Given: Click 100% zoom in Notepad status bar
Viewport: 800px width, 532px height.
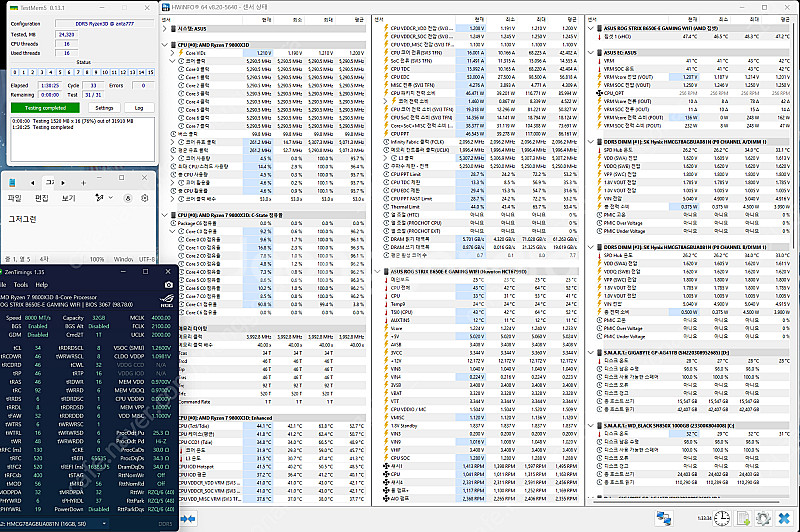Looking at the screenshot, I should (97, 259).
